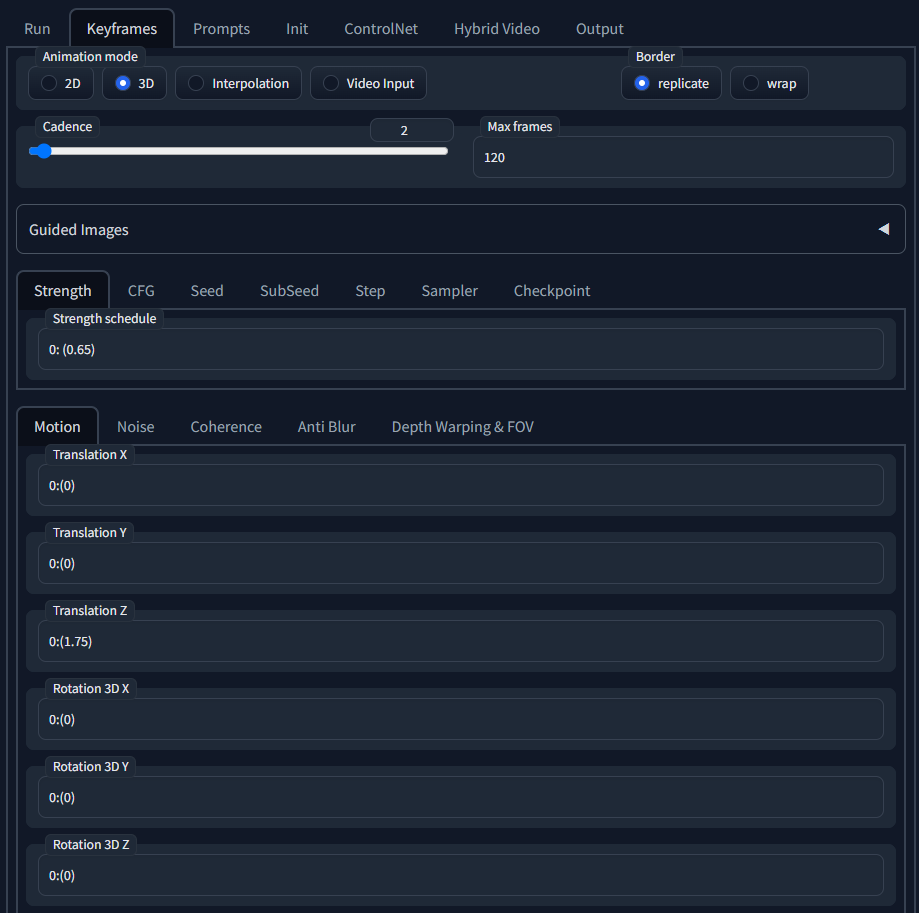Open the Noise tab
This screenshot has width=919, height=913.
136,427
